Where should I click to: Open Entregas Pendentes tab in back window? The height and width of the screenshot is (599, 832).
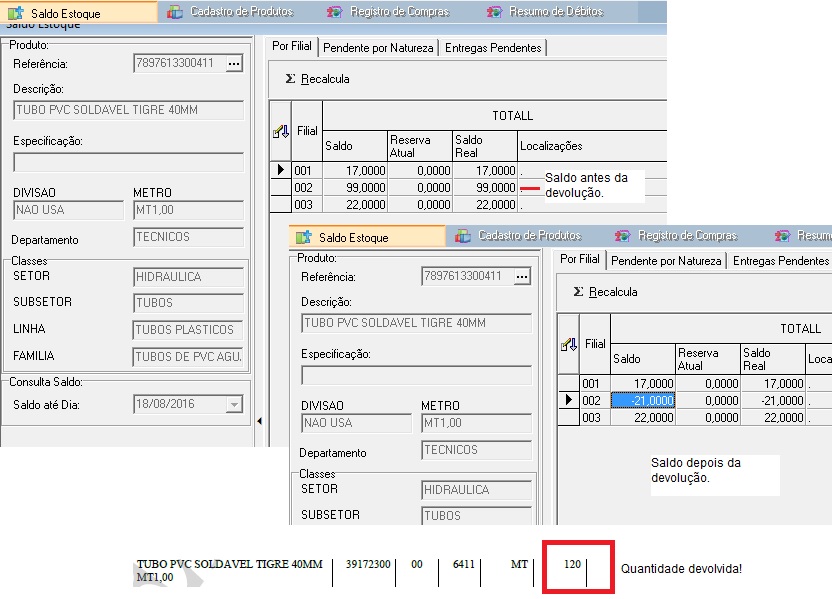point(493,48)
